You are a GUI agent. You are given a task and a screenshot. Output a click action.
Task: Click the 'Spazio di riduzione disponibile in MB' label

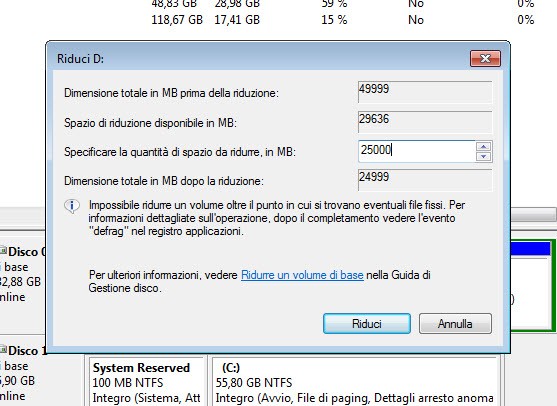pyautogui.click(x=150, y=123)
